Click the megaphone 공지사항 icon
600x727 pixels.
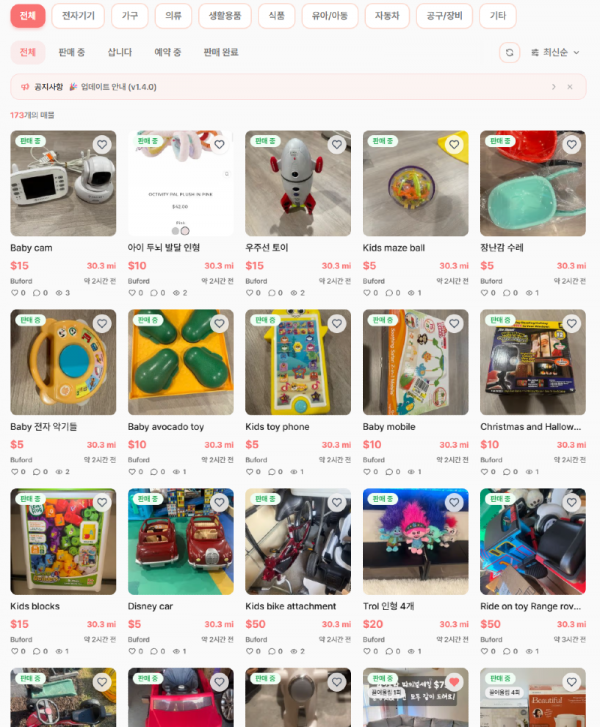pos(25,87)
